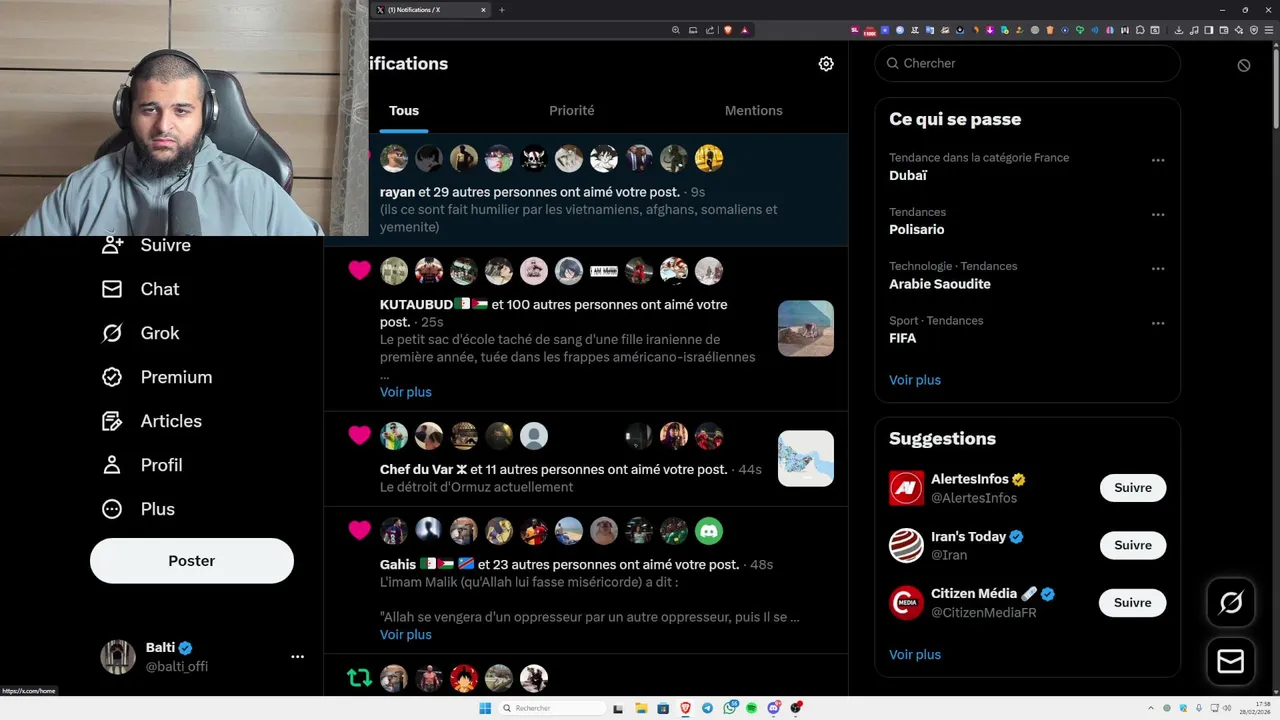Open the Polisario trend
The width and height of the screenshot is (1280, 720).
click(x=916, y=230)
